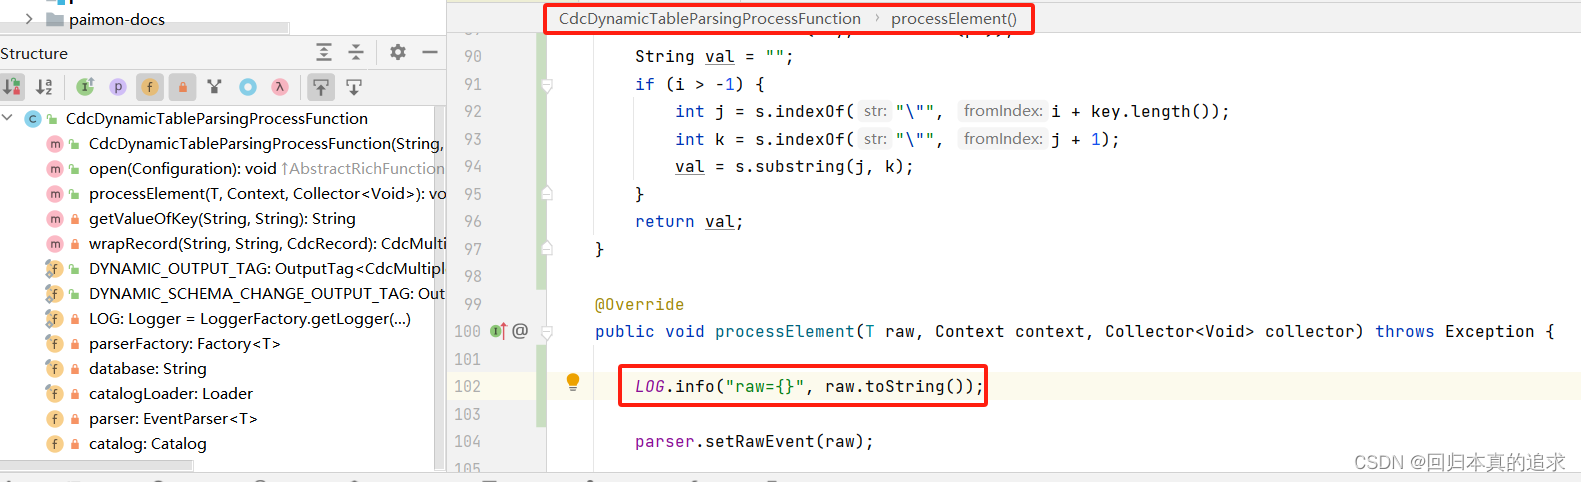Click parser.setRawEvent(raw) on line 104
Viewport: 1581px width, 482px height.
click(x=754, y=441)
